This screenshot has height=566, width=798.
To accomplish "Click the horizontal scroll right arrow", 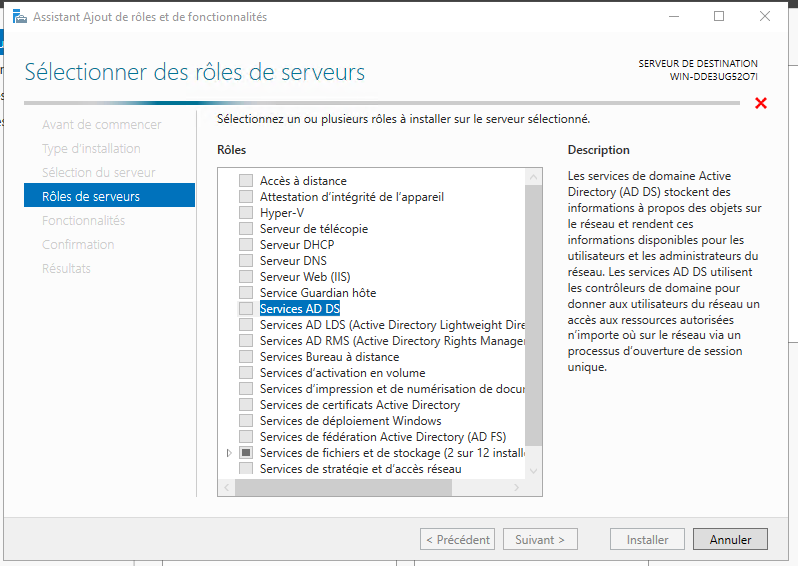I will click(x=517, y=488).
